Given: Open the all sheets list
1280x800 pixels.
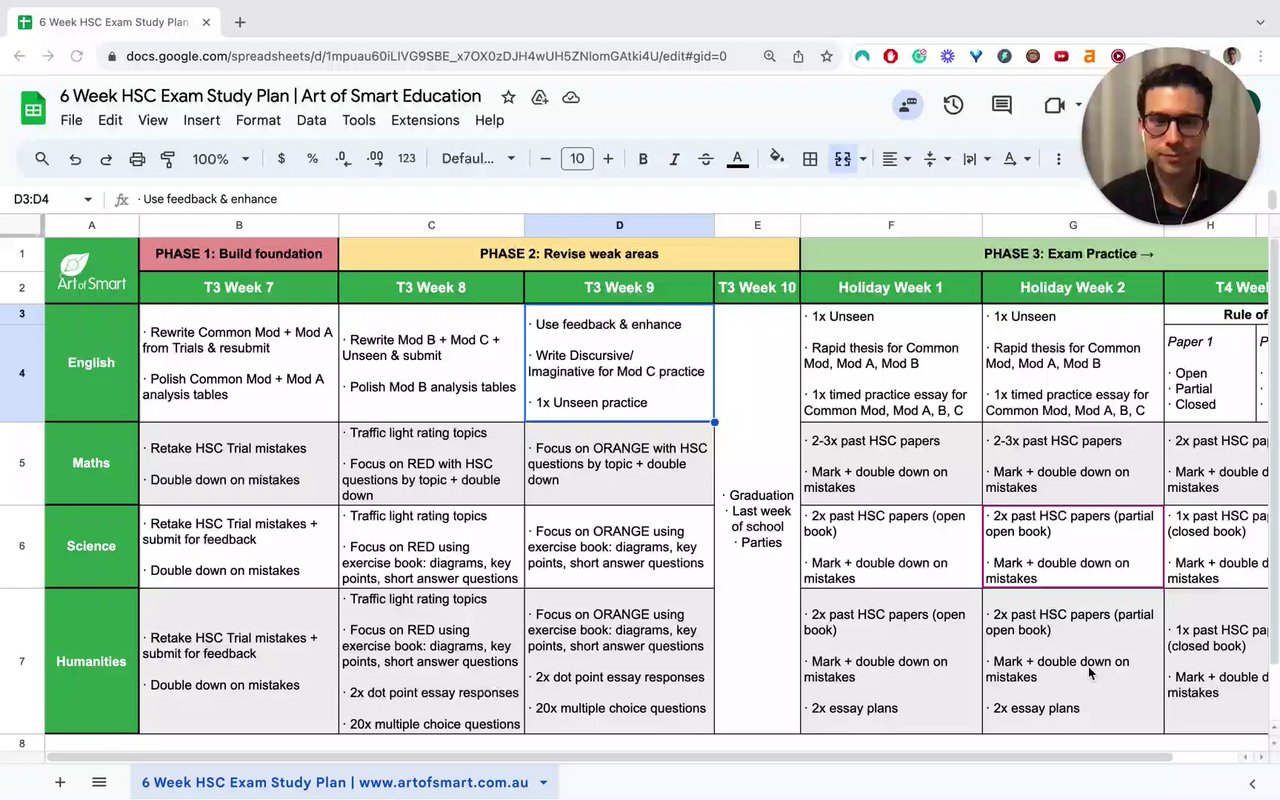Looking at the screenshot, I should (99, 782).
